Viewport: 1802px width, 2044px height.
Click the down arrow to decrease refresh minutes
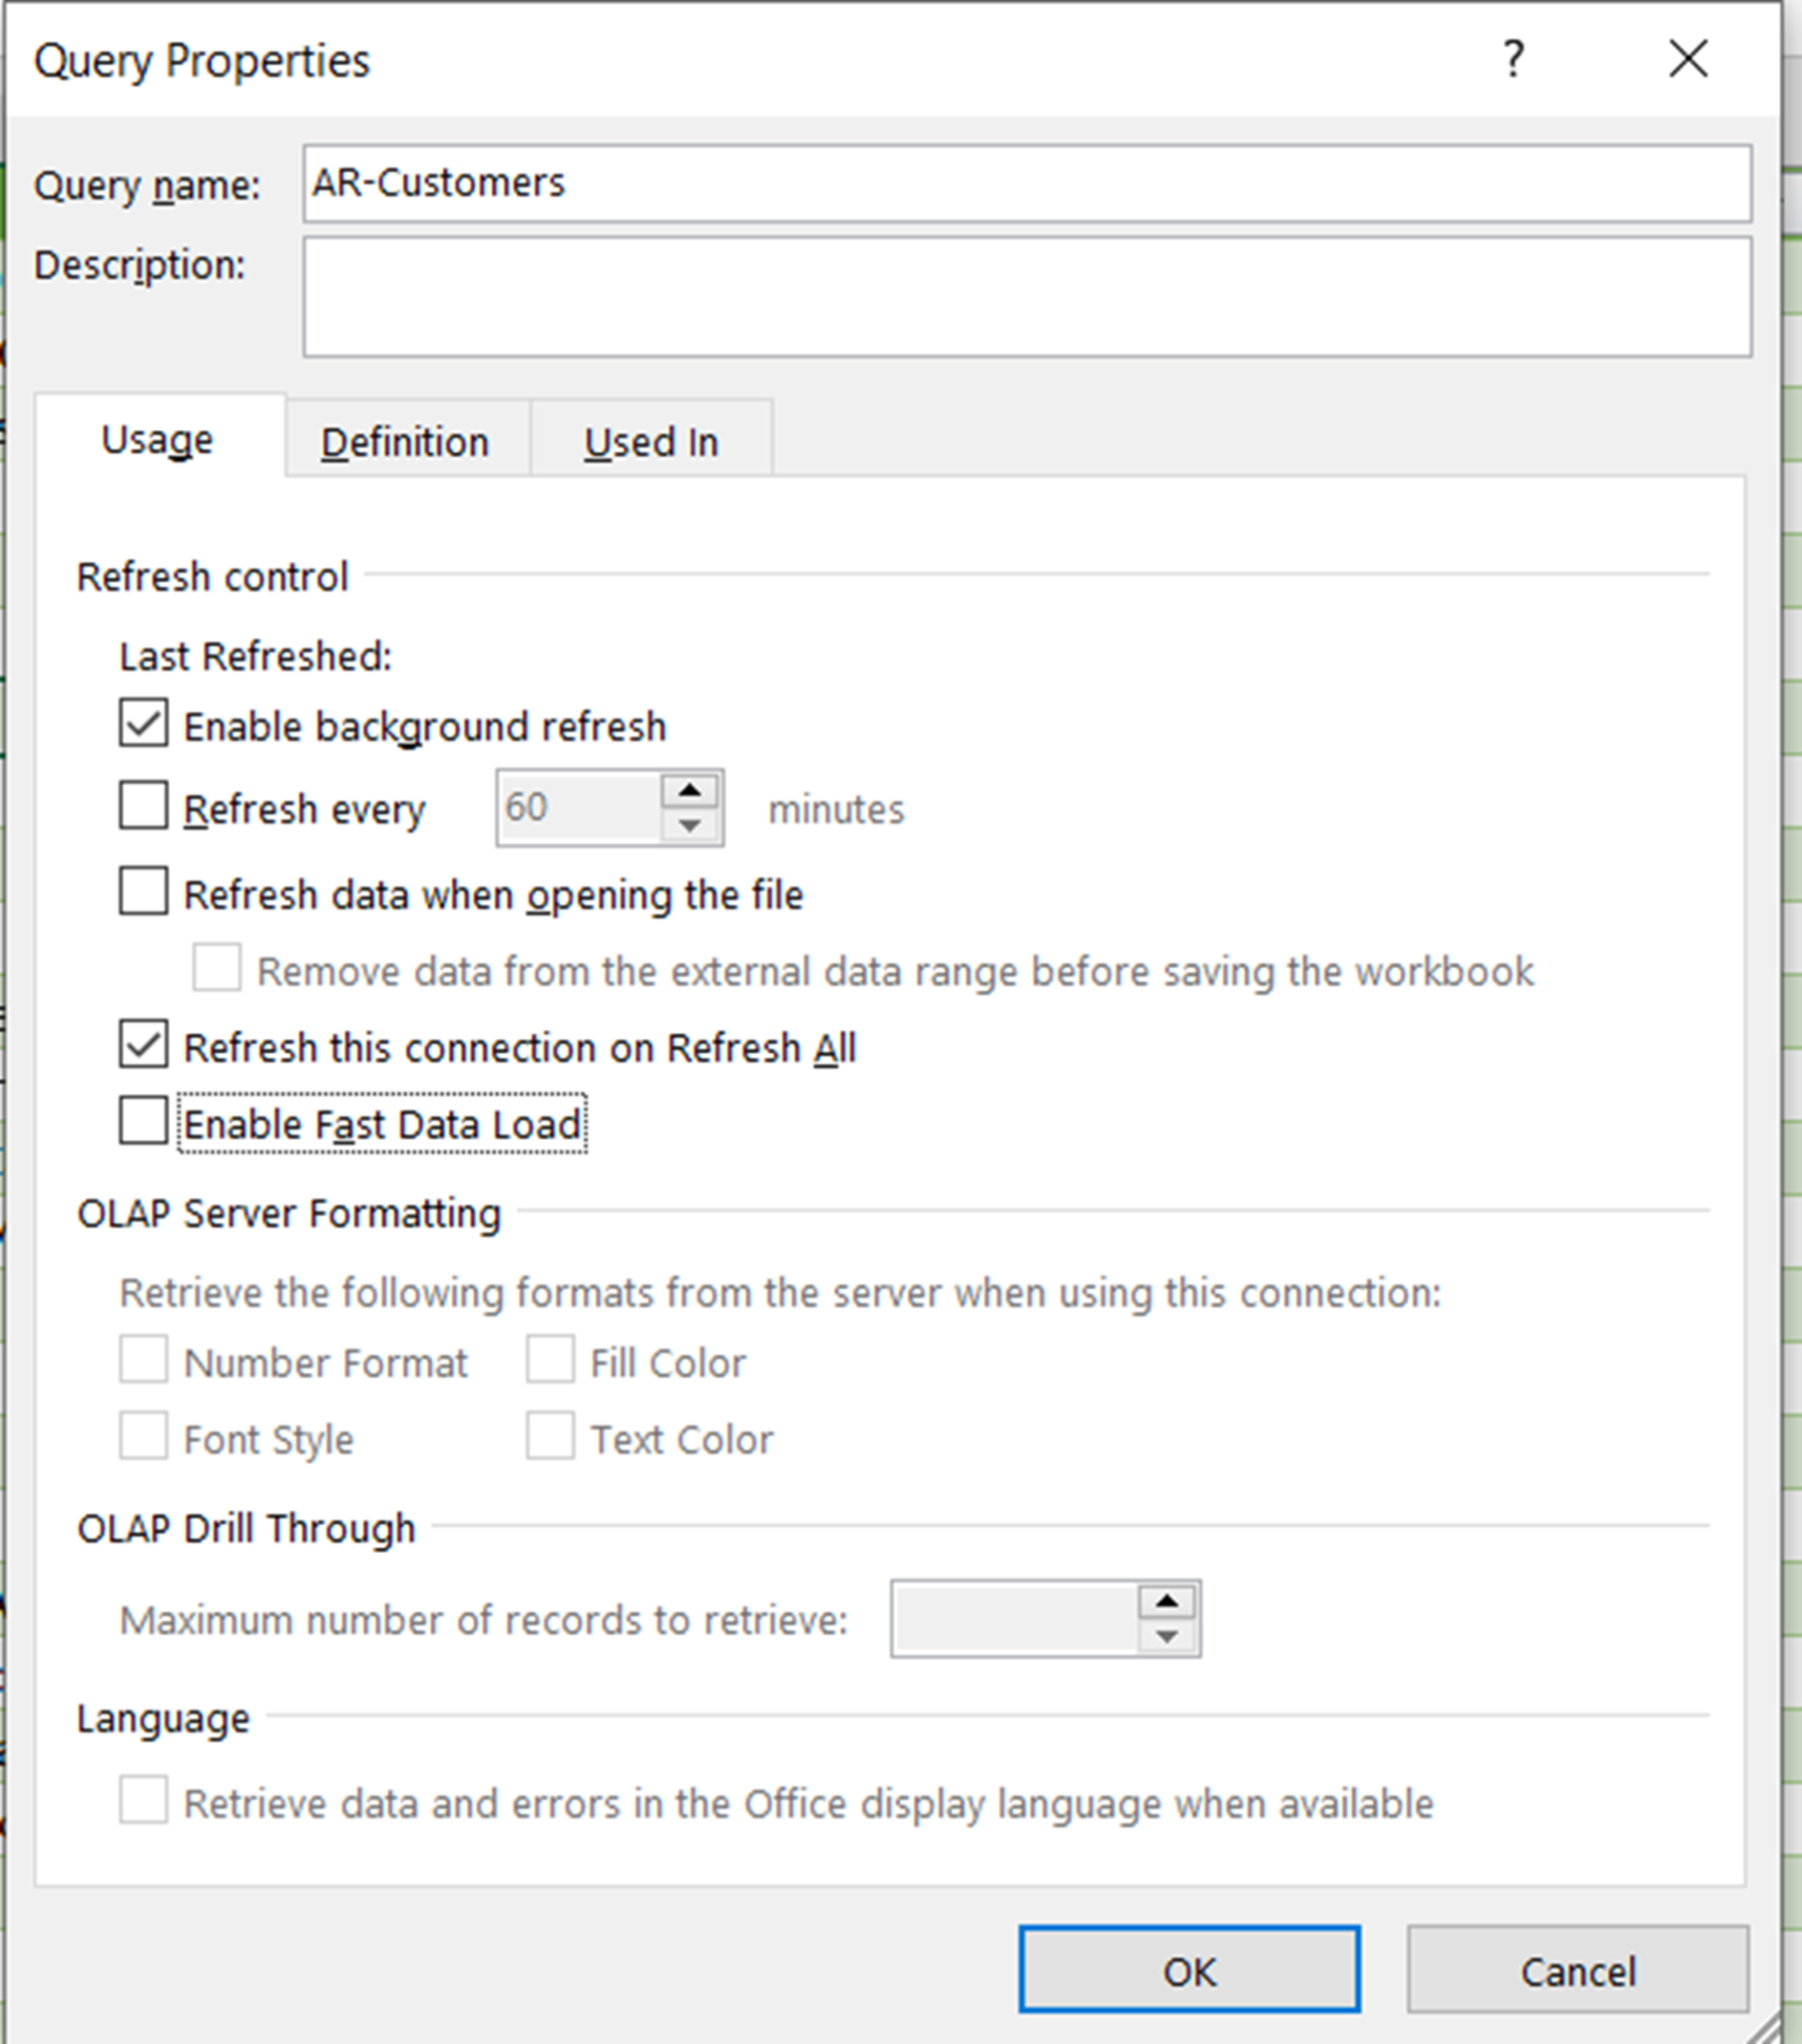tap(688, 826)
